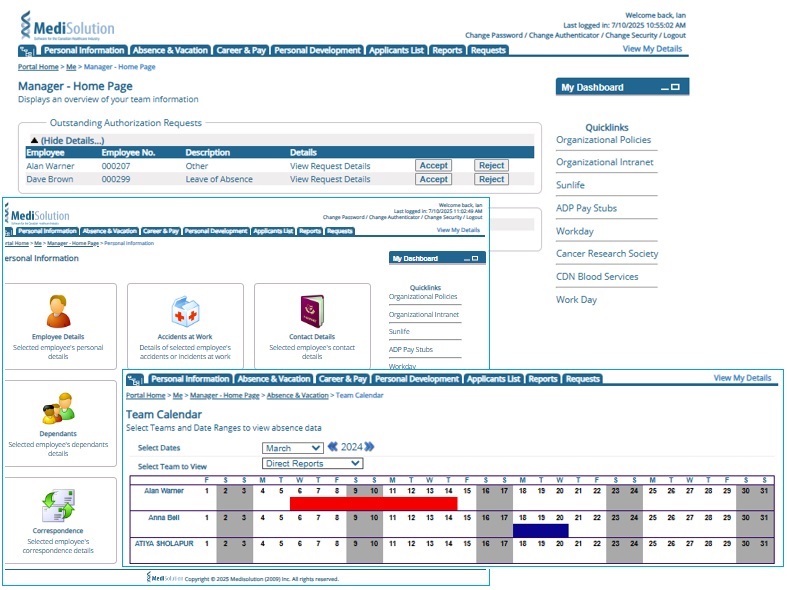Open the Cancer Research Society quicklink

point(607,254)
